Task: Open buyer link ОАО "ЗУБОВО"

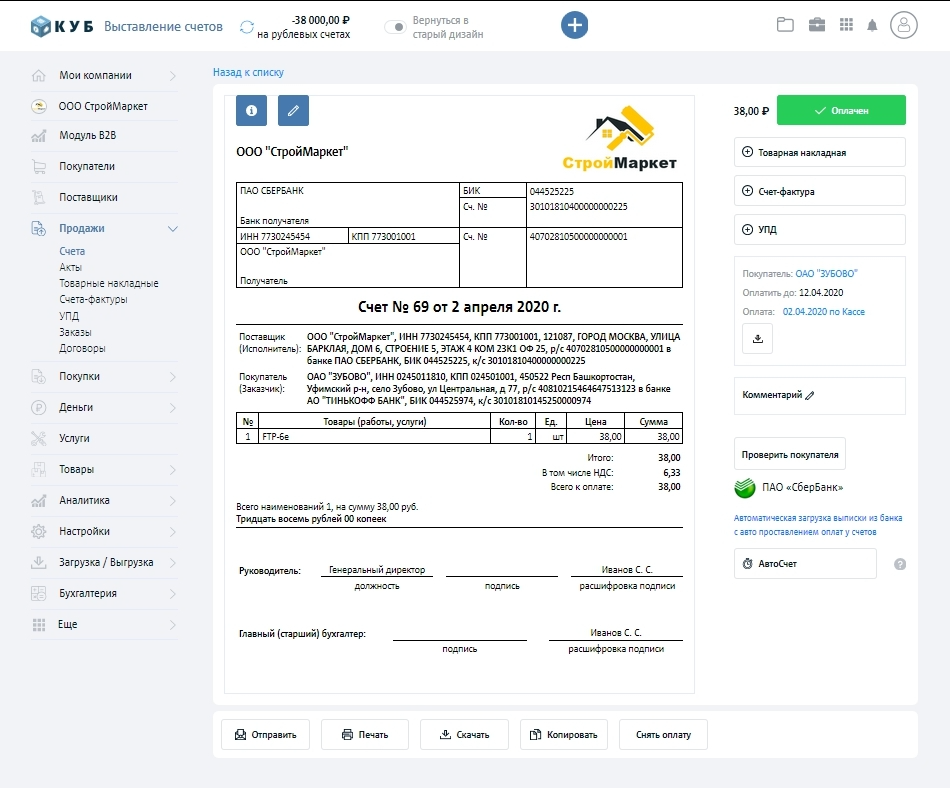Action: (x=826, y=274)
